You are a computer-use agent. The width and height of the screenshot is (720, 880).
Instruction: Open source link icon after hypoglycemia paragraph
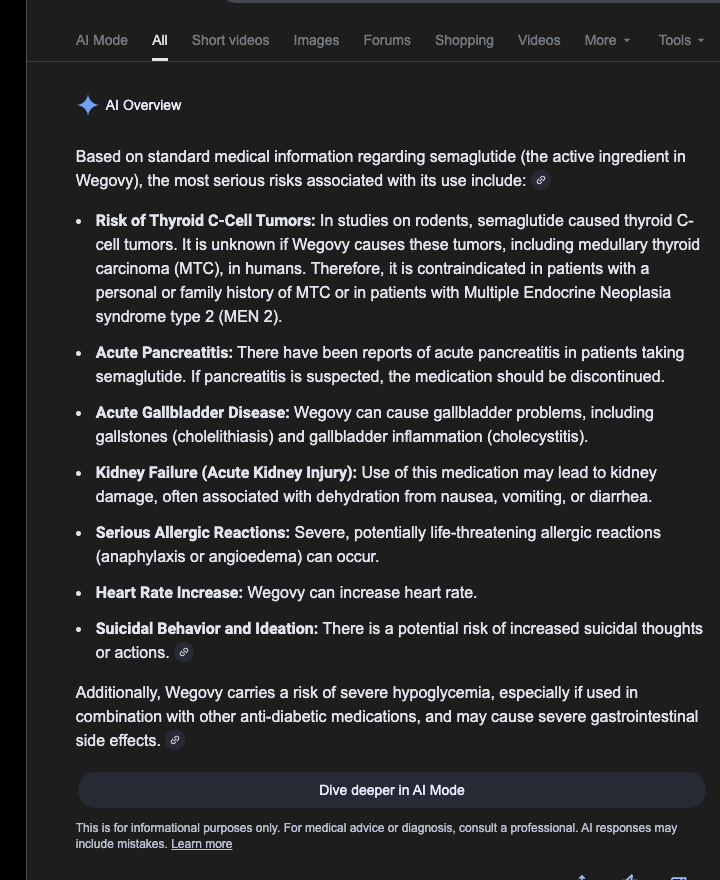coord(175,741)
